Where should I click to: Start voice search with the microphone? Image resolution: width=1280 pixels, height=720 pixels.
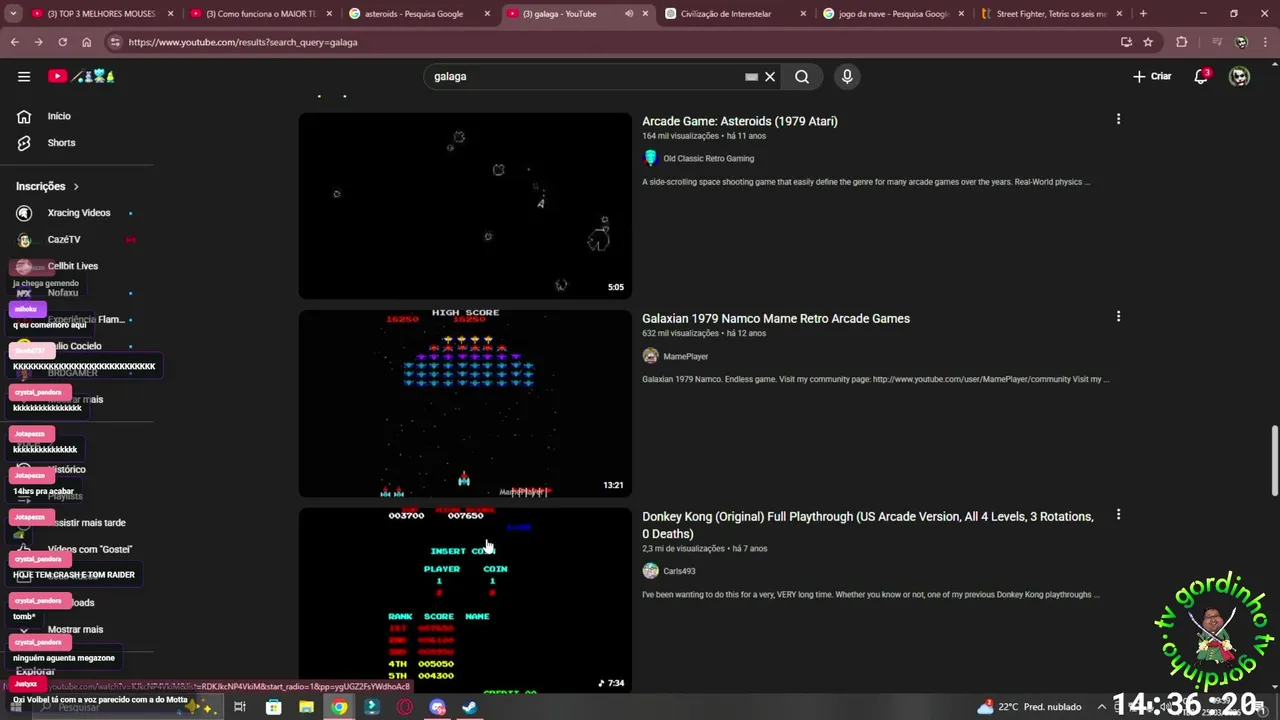[847, 76]
